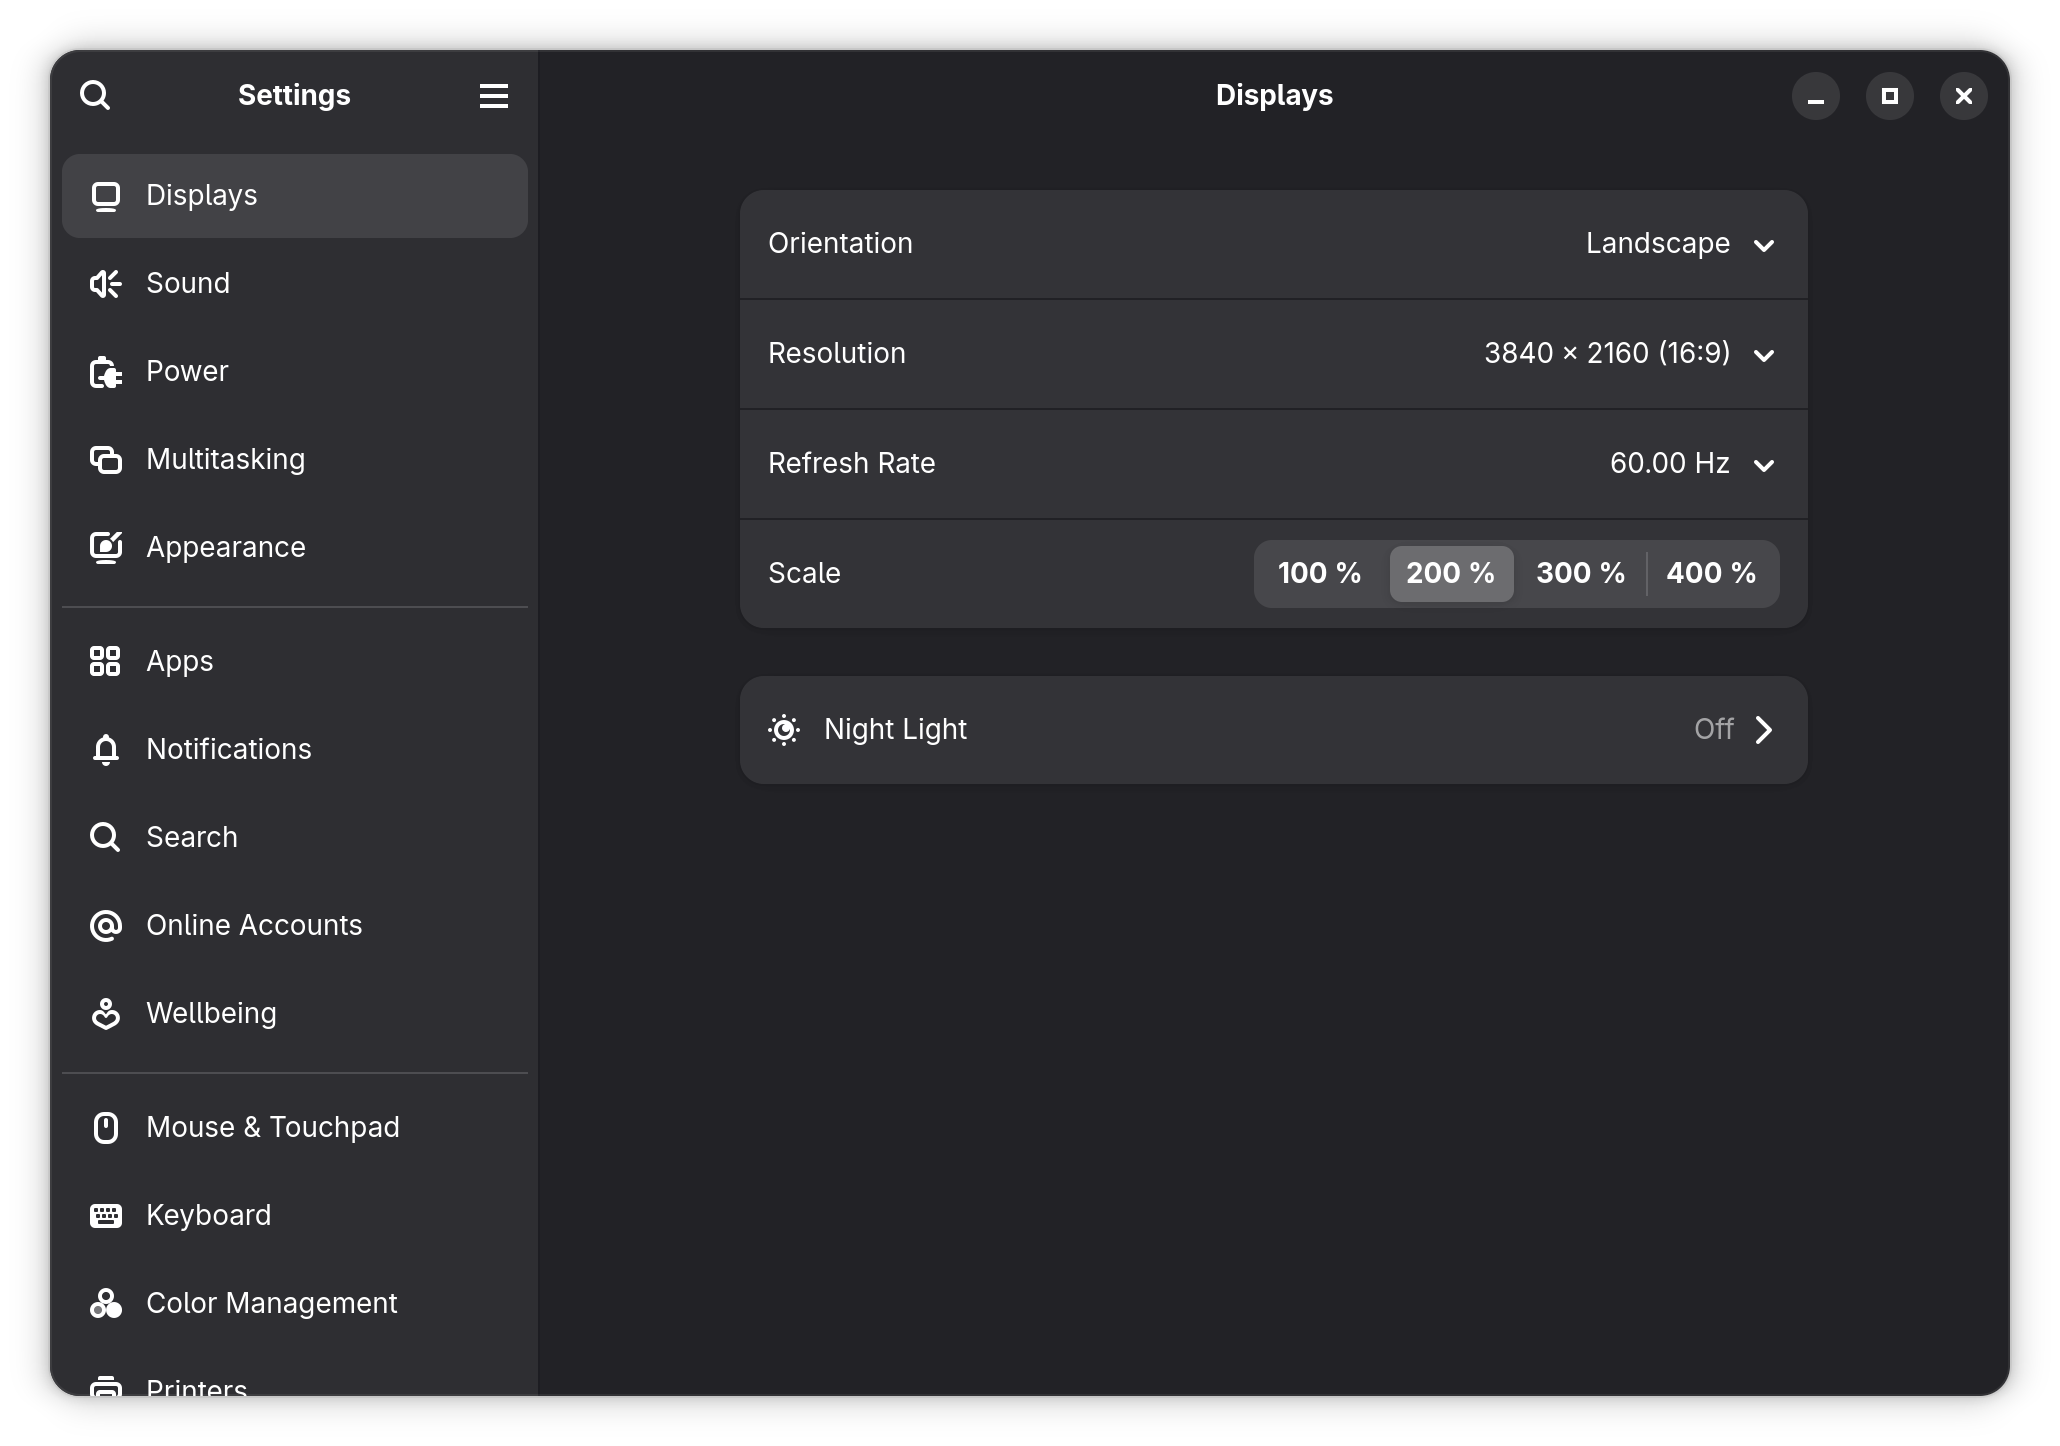The width and height of the screenshot is (2060, 1446).
Task: Open the search in Settings sidebar
Action: tap(96, 95)
